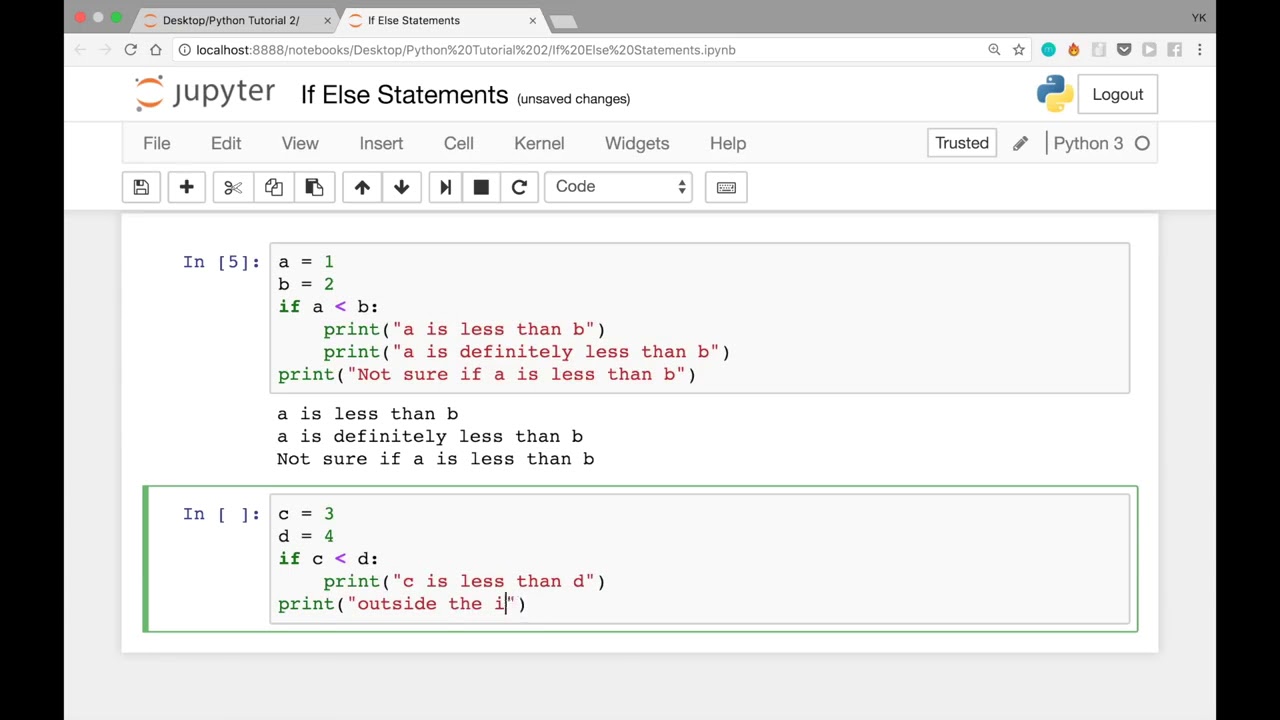Open the Cell menu

458,143
